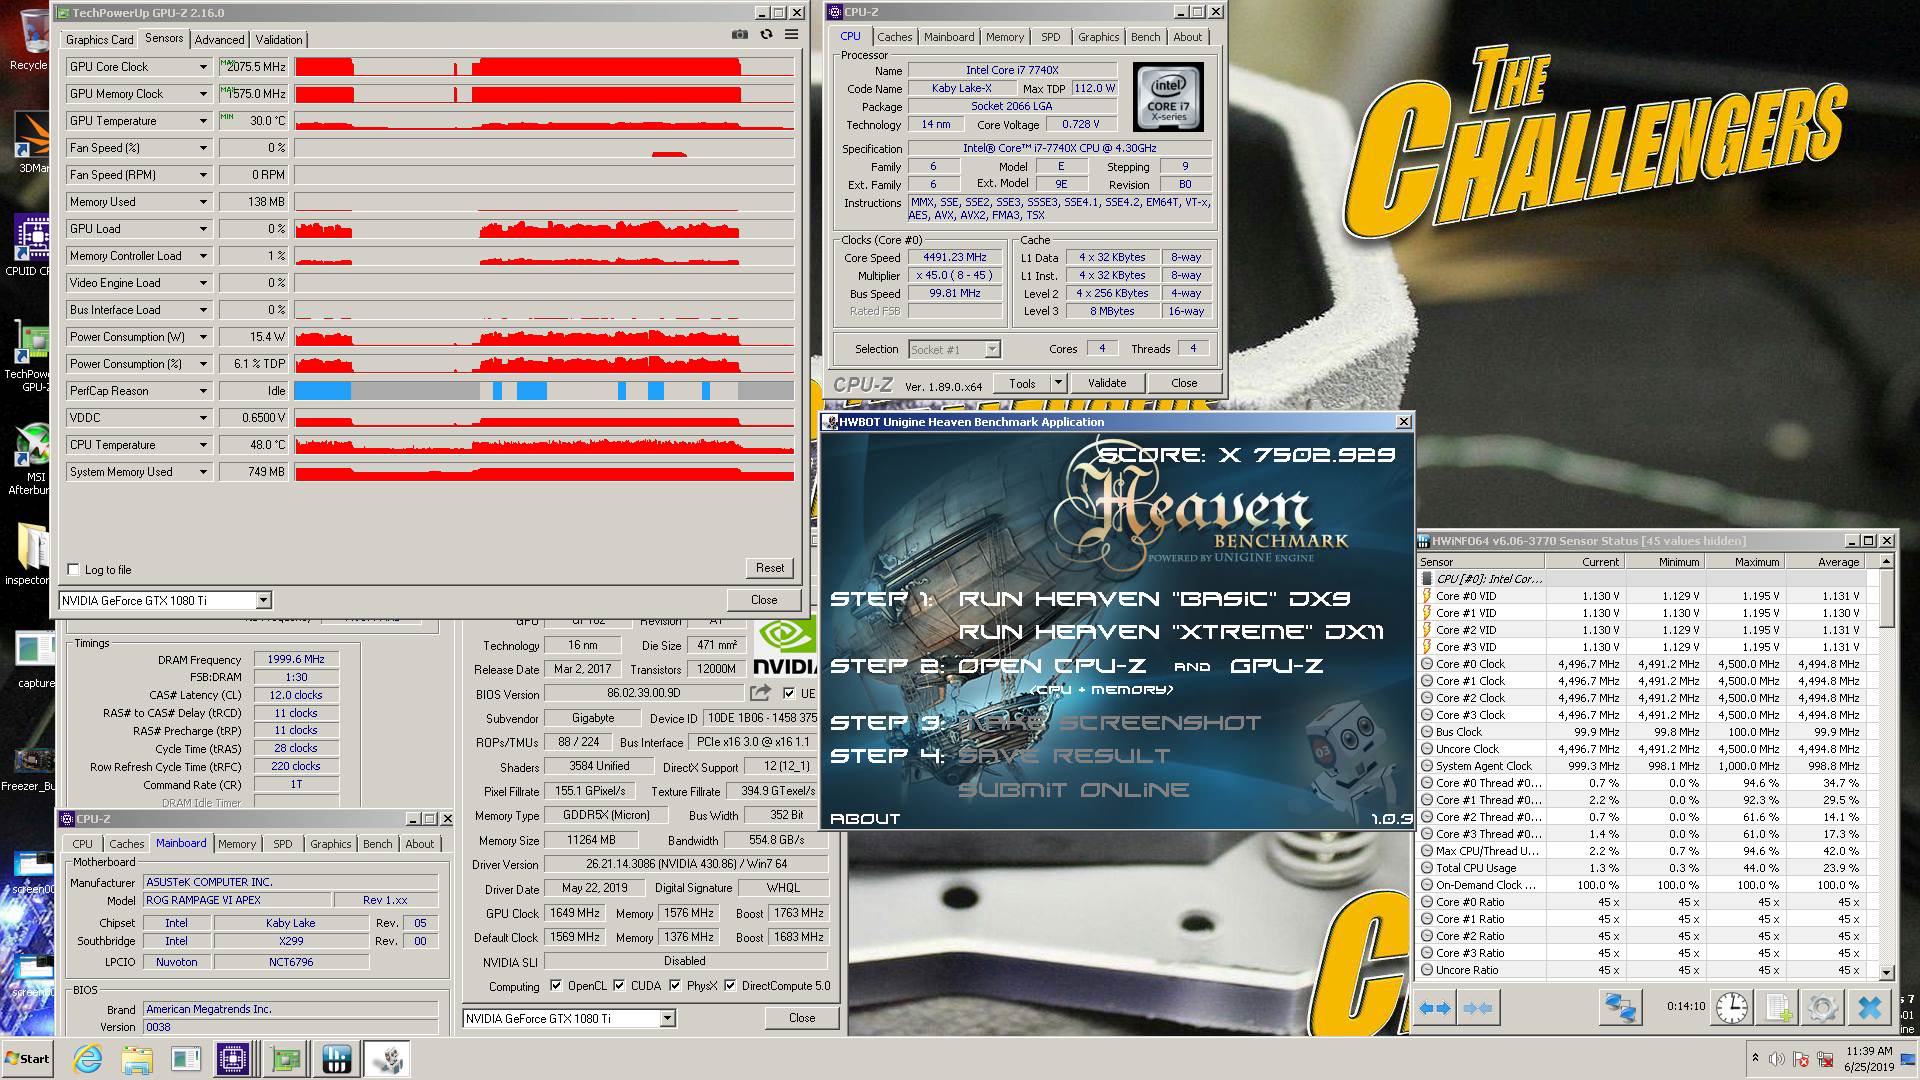Open File Explorer from the taskbar
The height and width of the screenshot is (1080, 1920).
pyautogui.click(x=137, y=1059)
